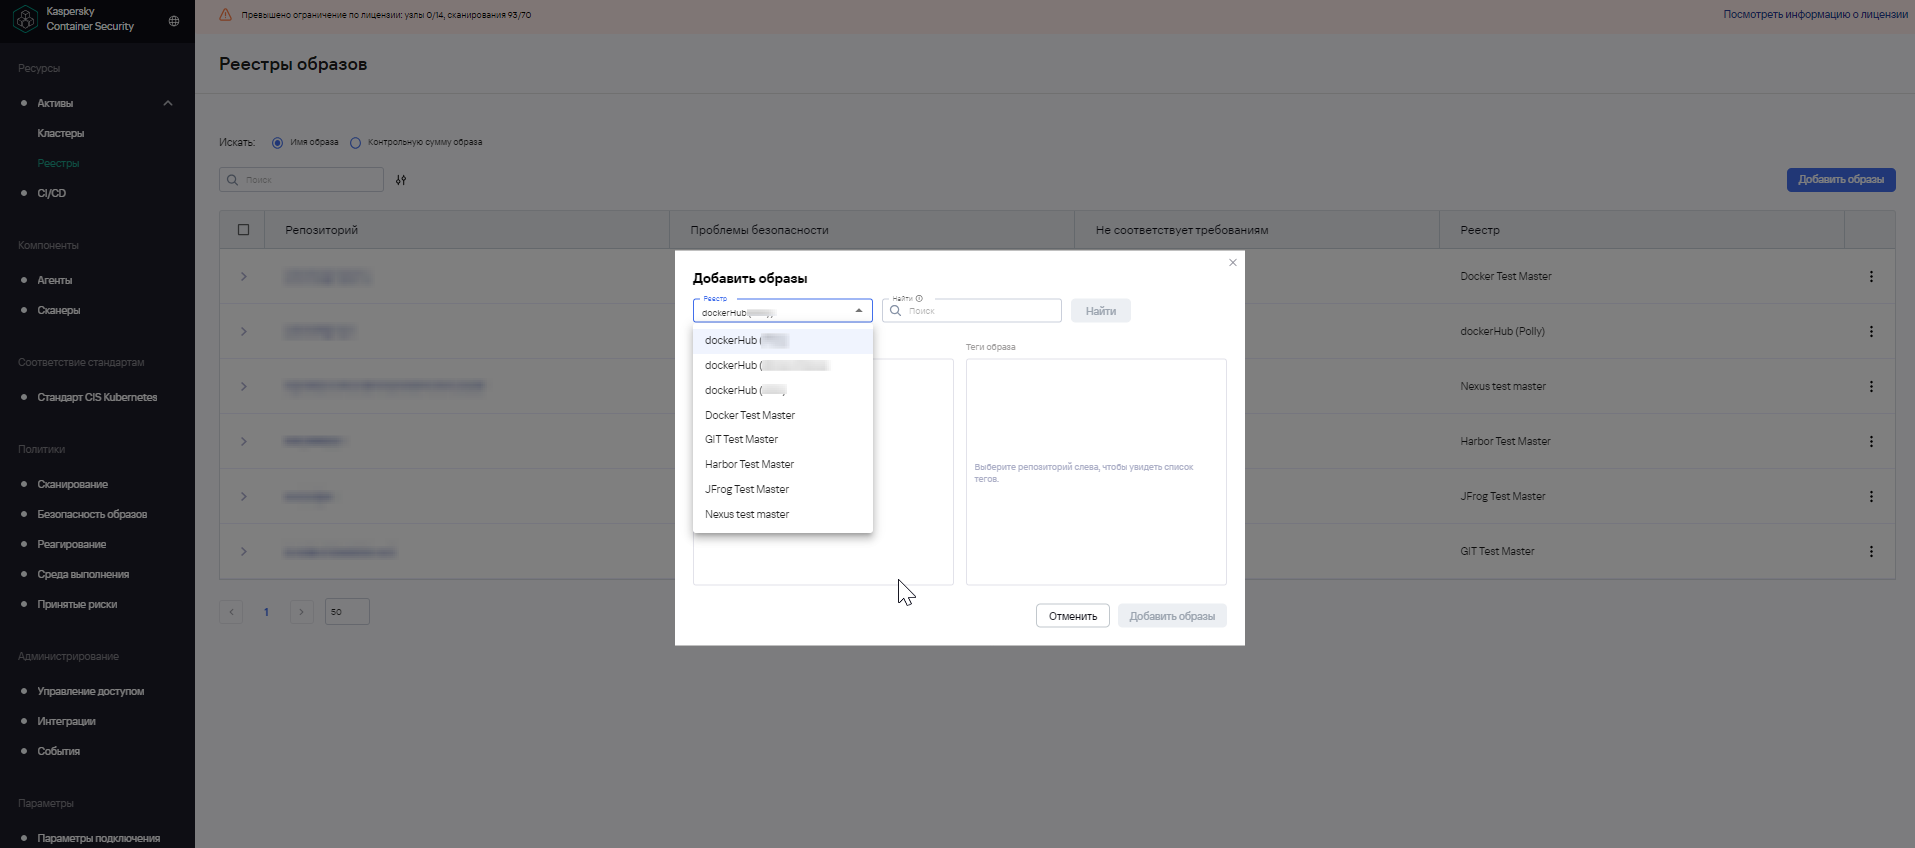Go to Сканеры in the sidebar
Image resolution: width=1915 pixels, height=848 pixels.
point(59,310)
